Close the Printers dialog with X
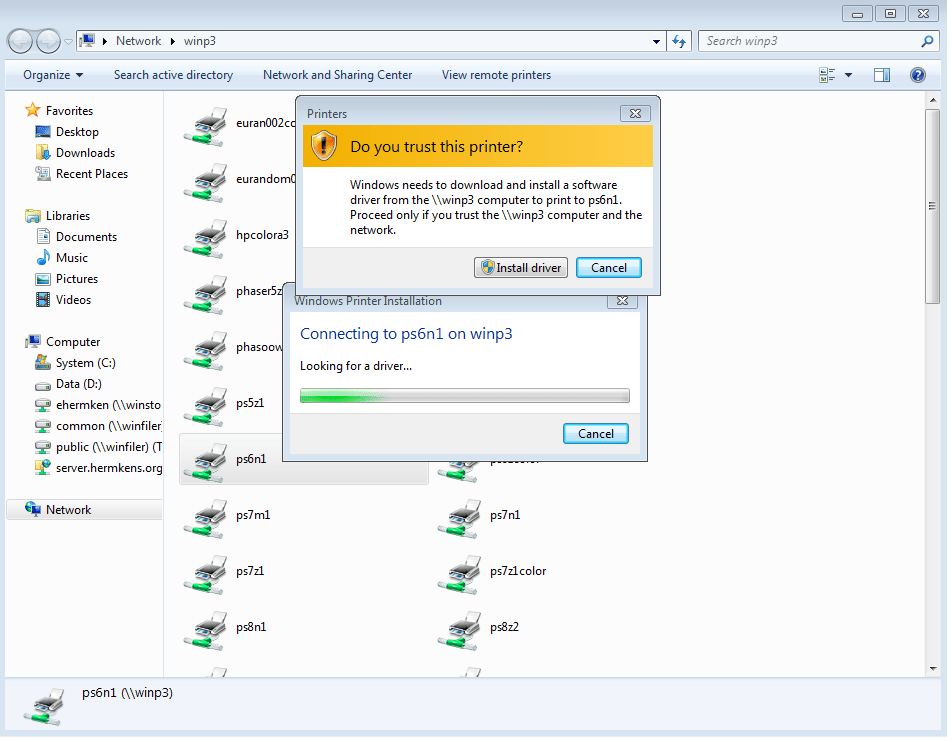Image resolution: width=952 pixels, height=742 pixels. click(x=635, y=114)
